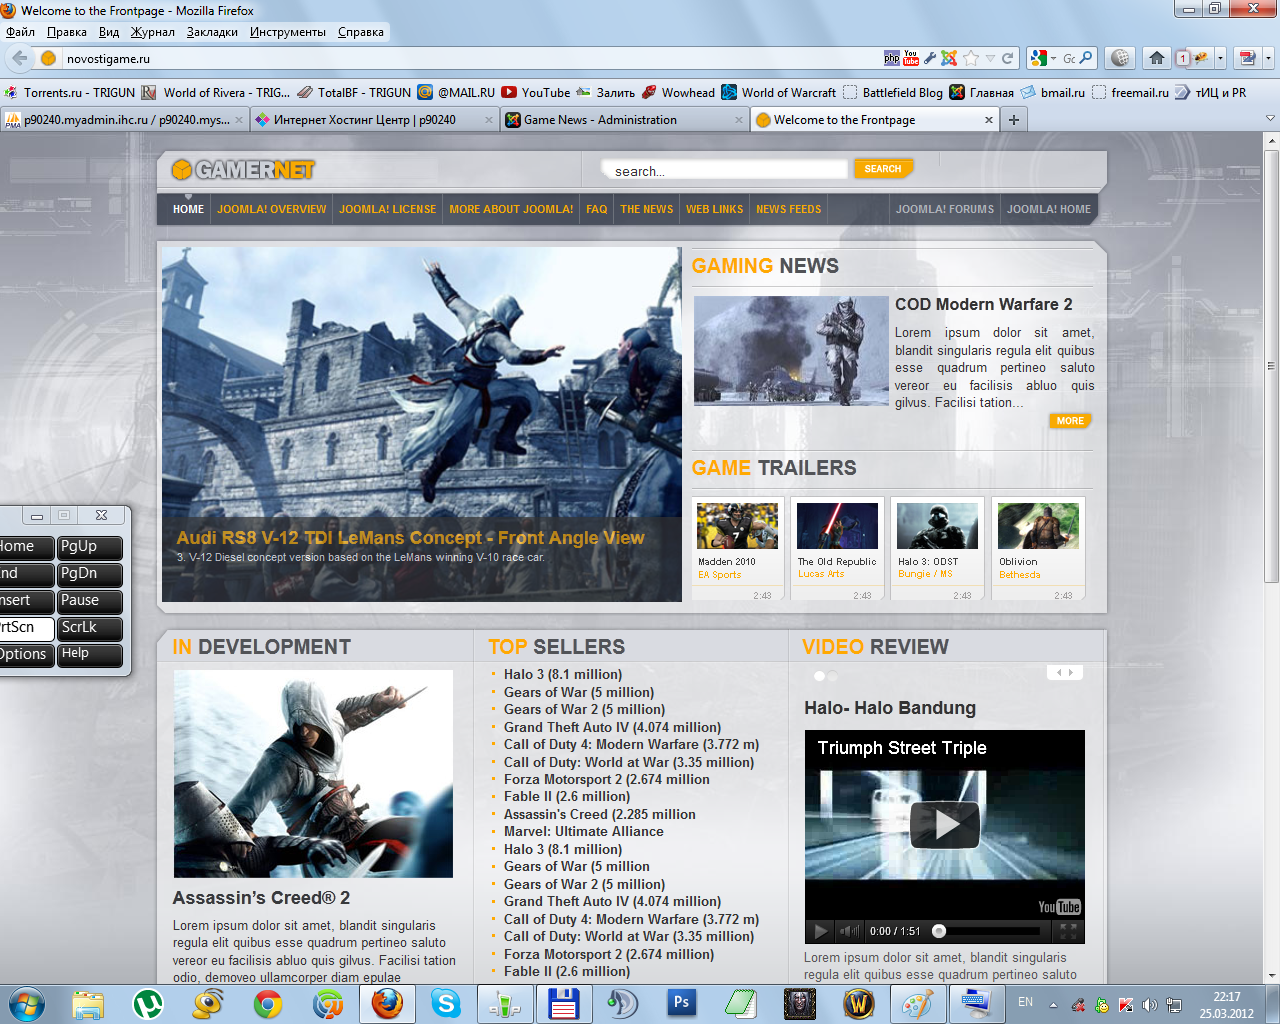Open THE NEWS menu item

pos(646,209)
